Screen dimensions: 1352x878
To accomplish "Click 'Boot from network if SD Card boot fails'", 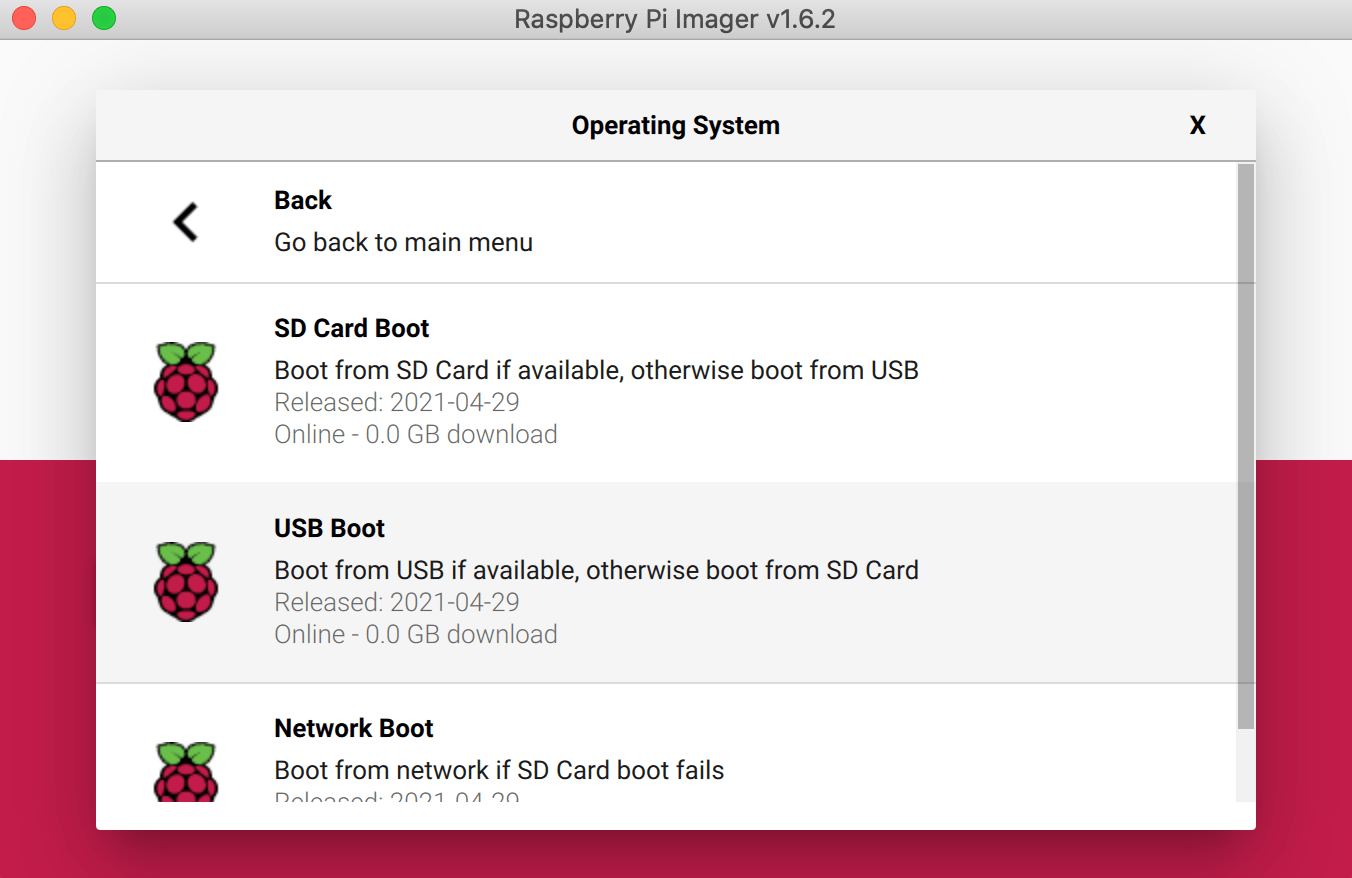I will click(499, 771).
